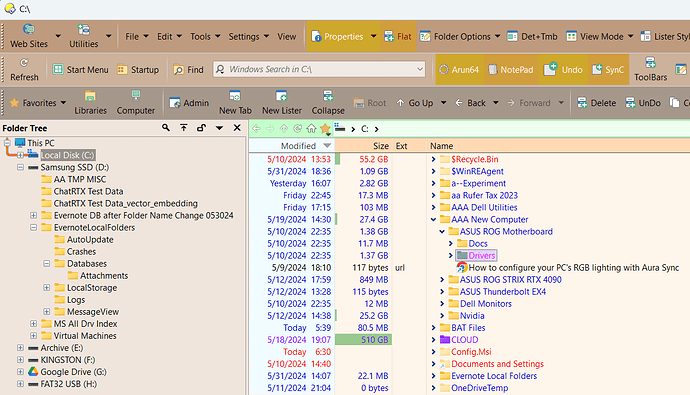The width and height of the screenshot is (690, 395).
Task: Click the Delete toolbar button
Action: [x=596, y=103]
